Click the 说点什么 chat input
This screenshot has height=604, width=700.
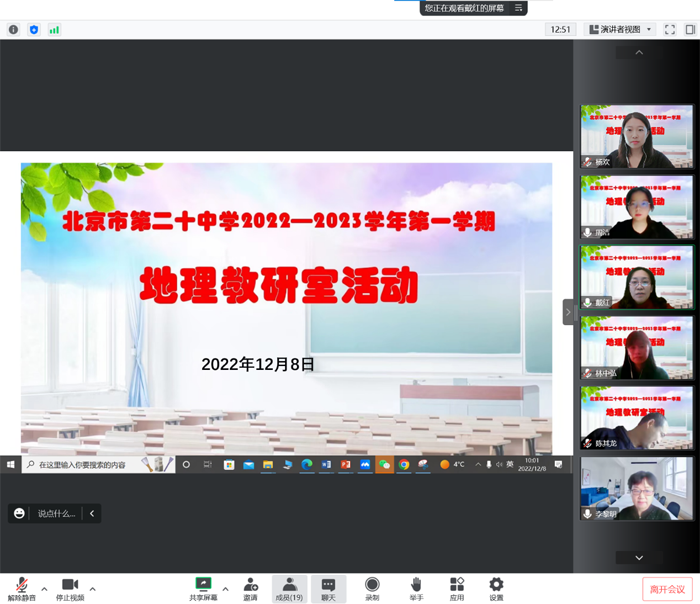[56, 513]
